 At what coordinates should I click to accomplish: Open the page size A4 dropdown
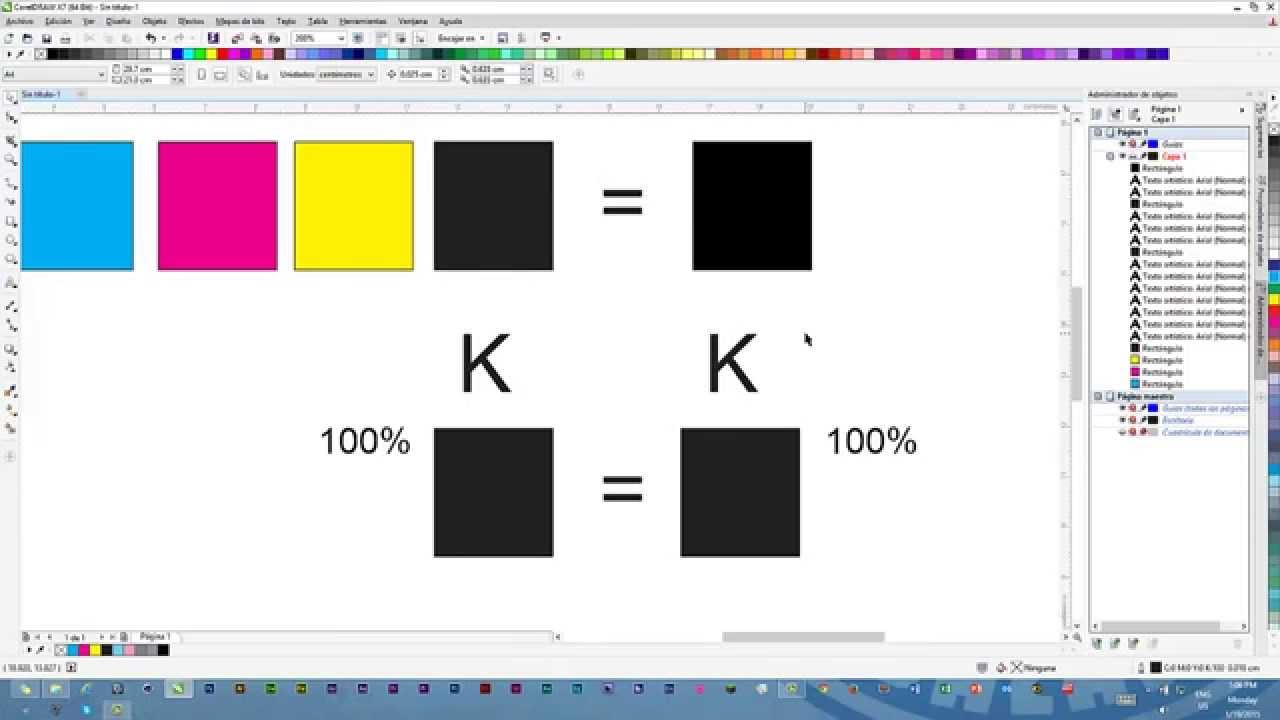tap(101, 74)
